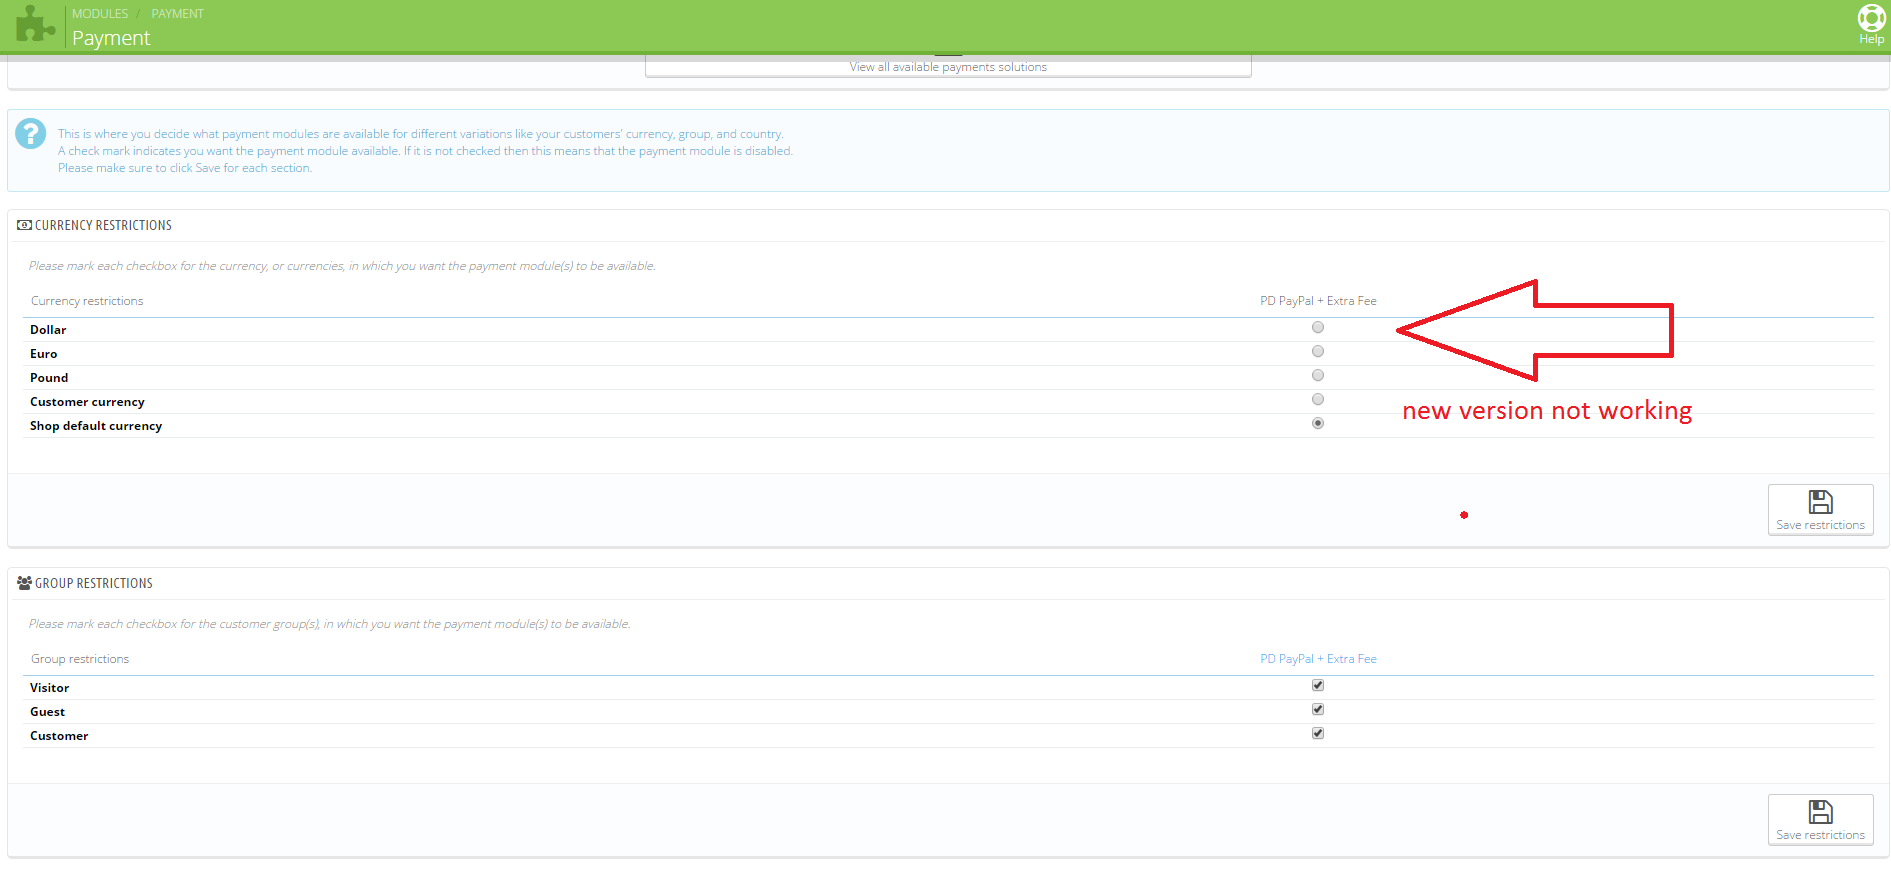Screen dimensions: 1891x872
Task: Save restrictions for group section
Action: click(1820, 820)
